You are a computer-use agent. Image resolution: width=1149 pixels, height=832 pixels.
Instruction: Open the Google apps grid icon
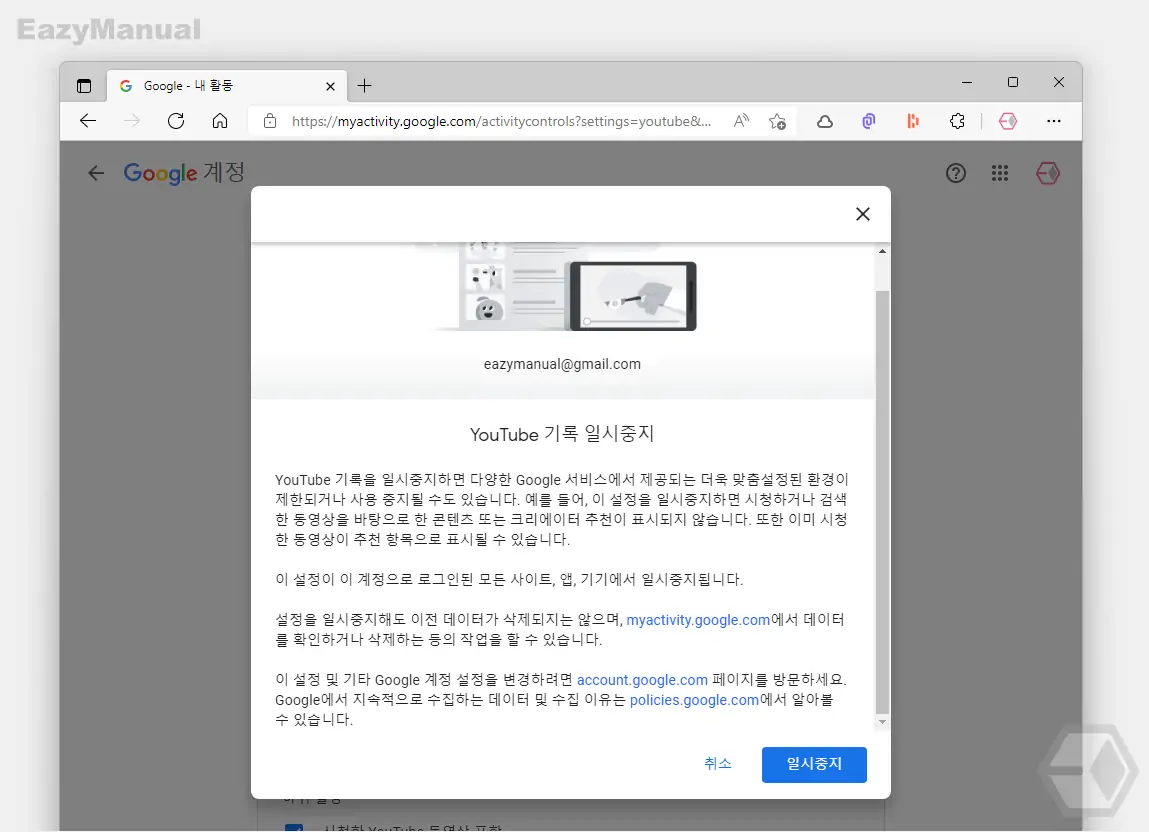[x=1000, y=173]
